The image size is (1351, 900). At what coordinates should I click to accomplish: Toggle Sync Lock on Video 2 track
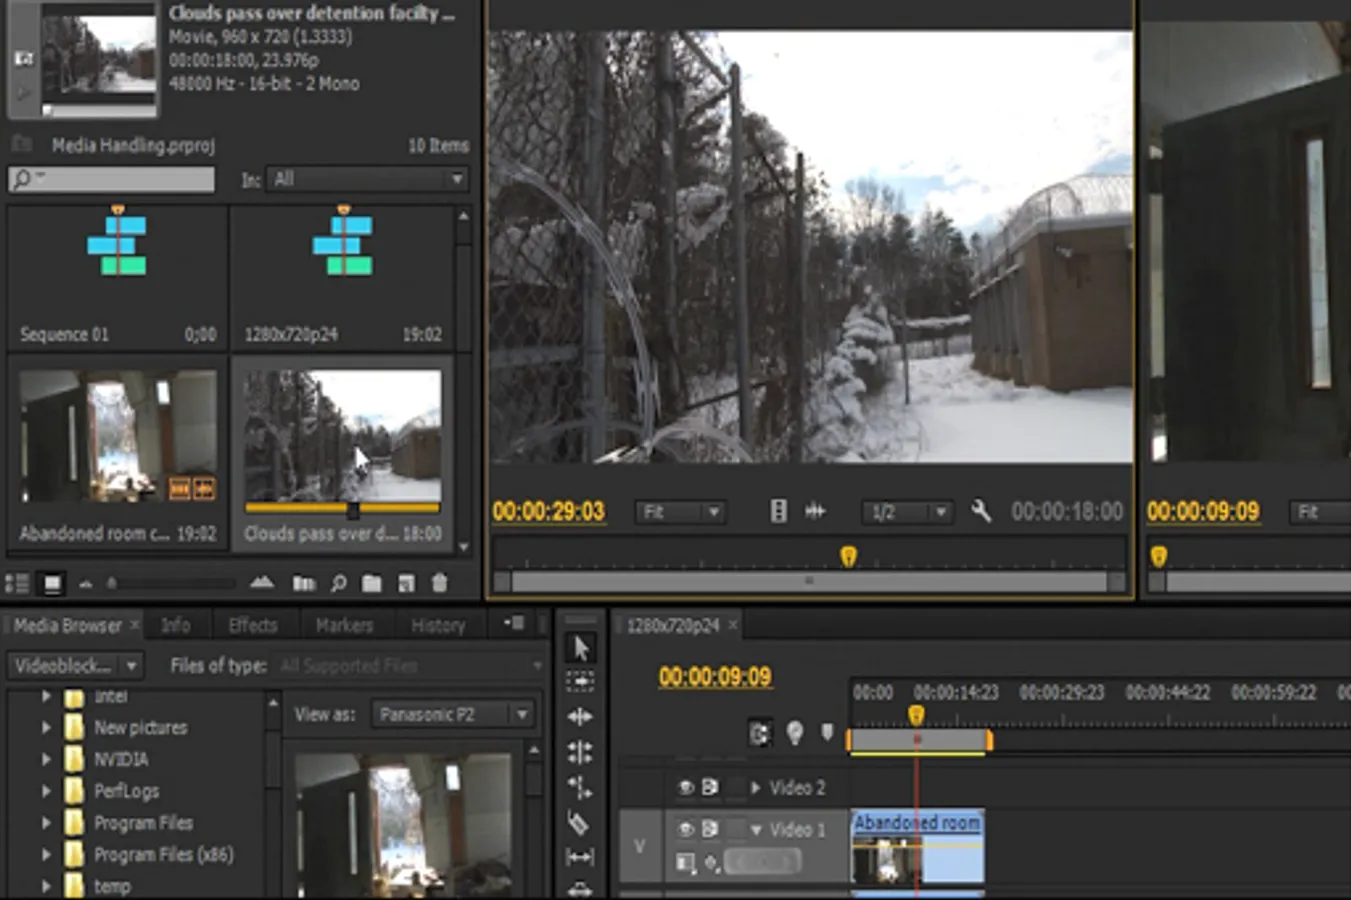710,788
